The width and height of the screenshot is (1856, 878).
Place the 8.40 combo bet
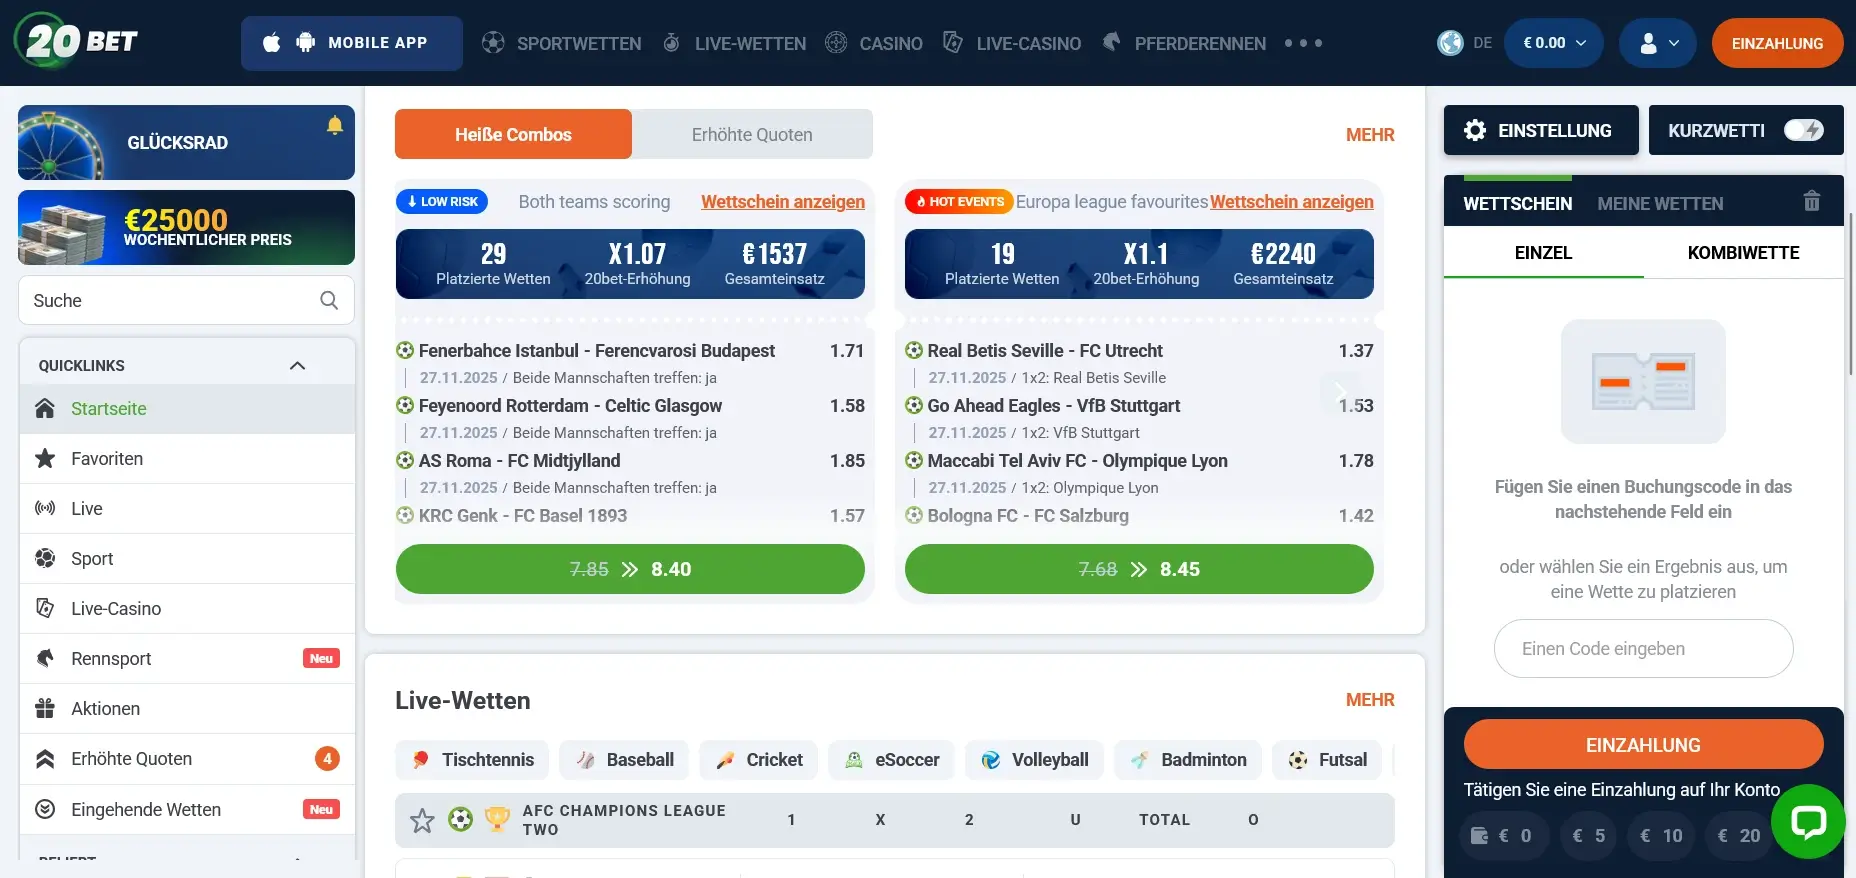[630, 569]
